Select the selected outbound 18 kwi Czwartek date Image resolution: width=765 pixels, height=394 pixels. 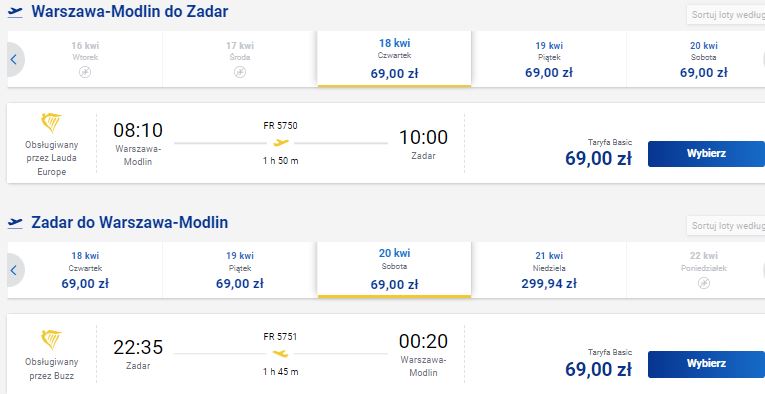(x=394, y=59)
